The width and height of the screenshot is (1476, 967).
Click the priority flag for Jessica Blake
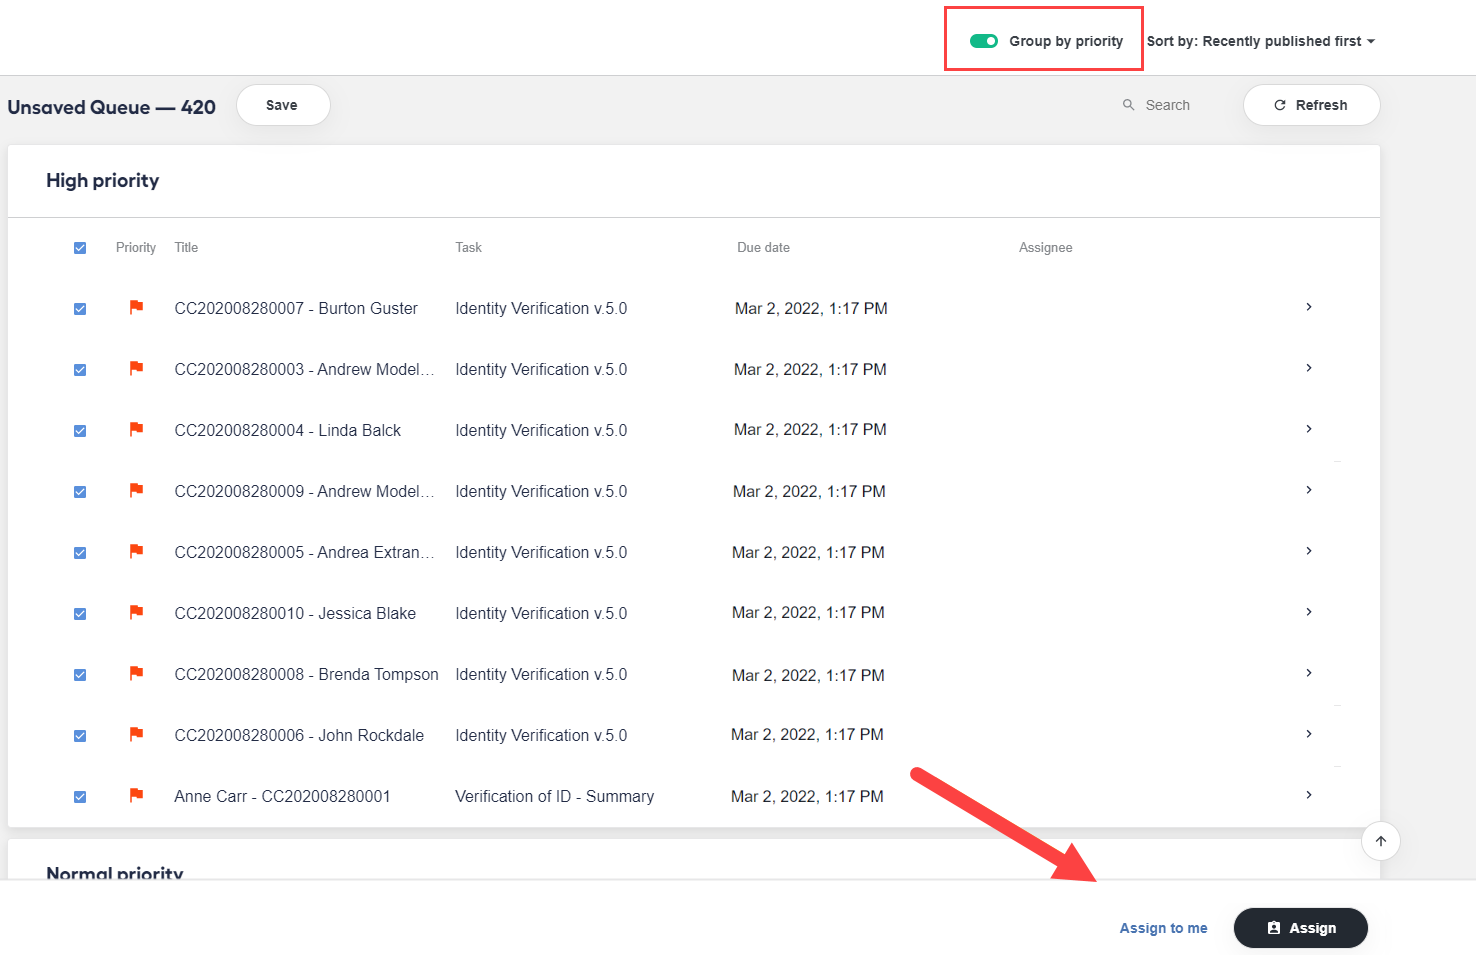[136, 612]
